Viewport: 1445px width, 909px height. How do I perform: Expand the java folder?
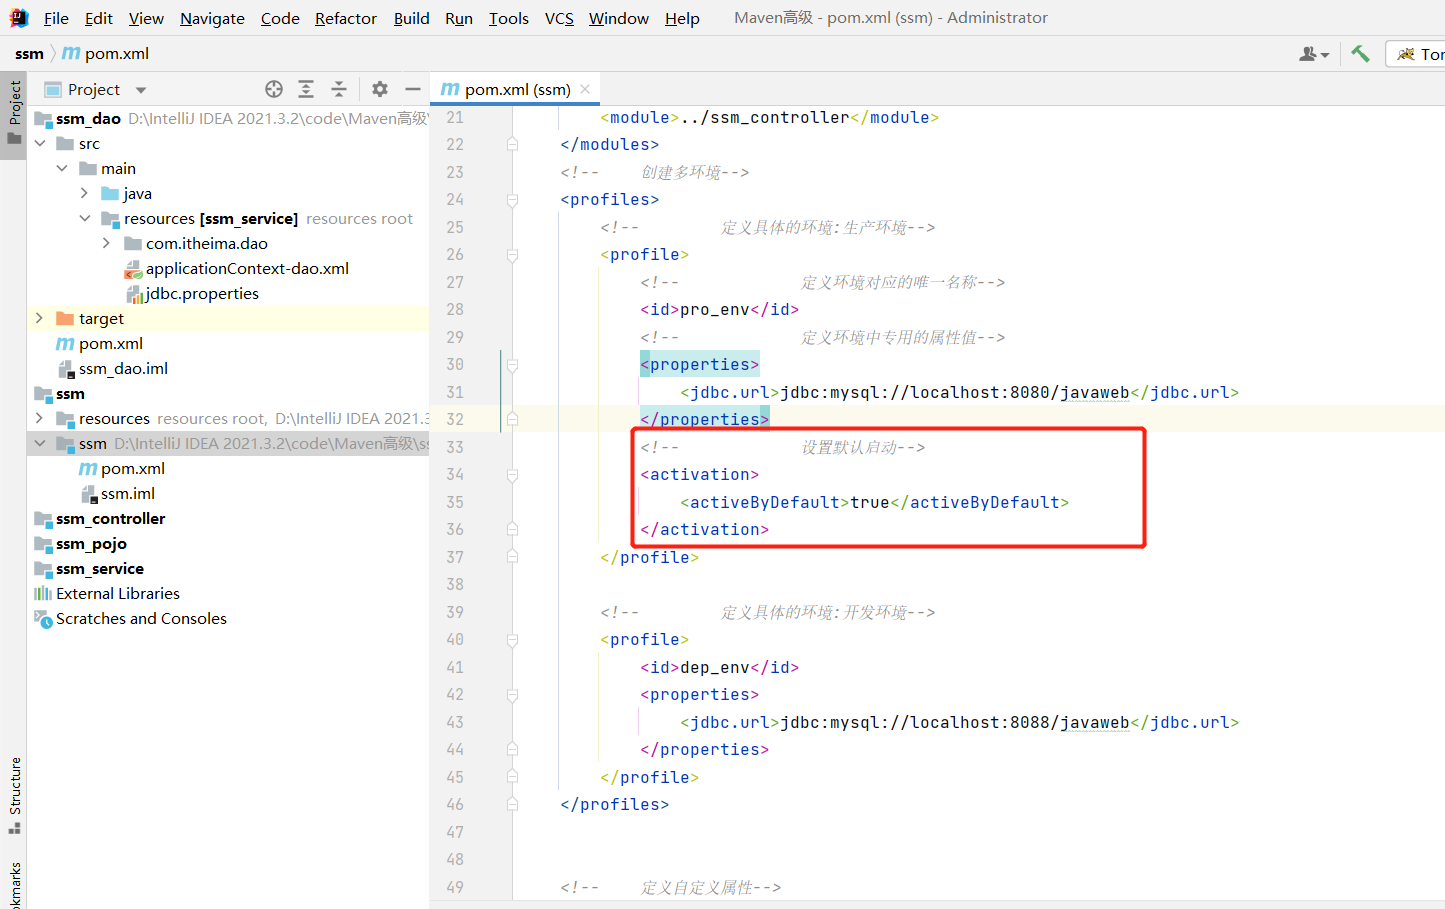coord(84,194)
